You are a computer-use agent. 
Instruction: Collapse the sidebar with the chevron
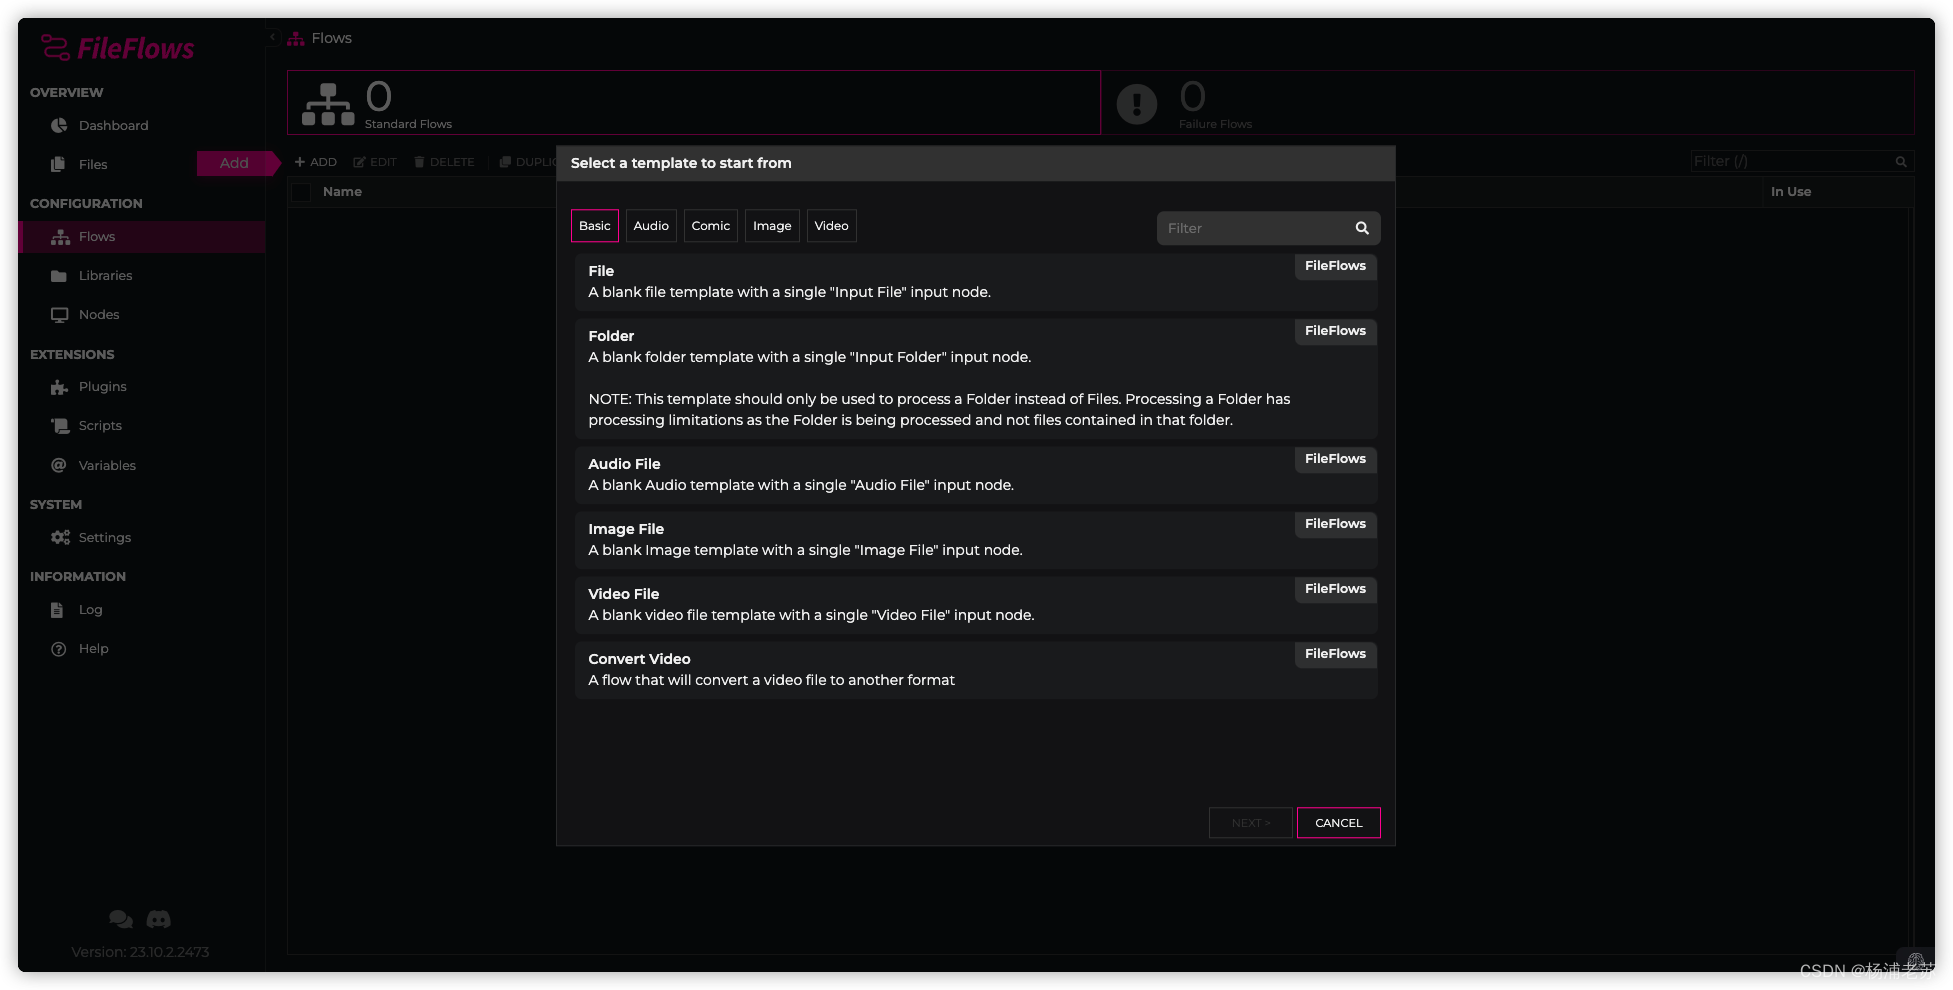(272, 37)
